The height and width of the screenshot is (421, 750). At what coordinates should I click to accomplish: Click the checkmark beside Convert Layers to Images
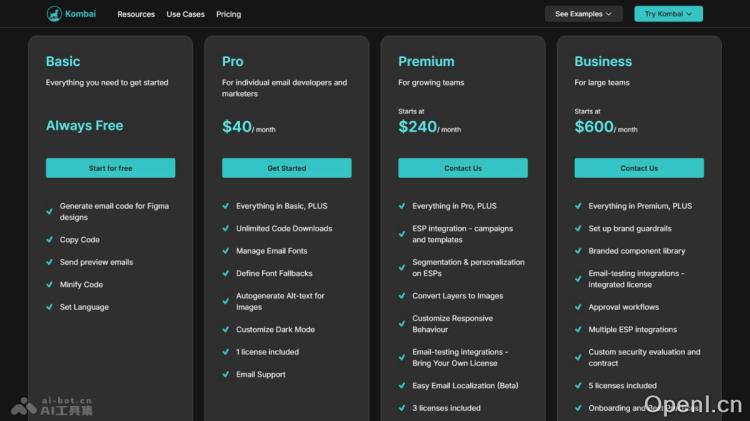[x=402, y=296]
